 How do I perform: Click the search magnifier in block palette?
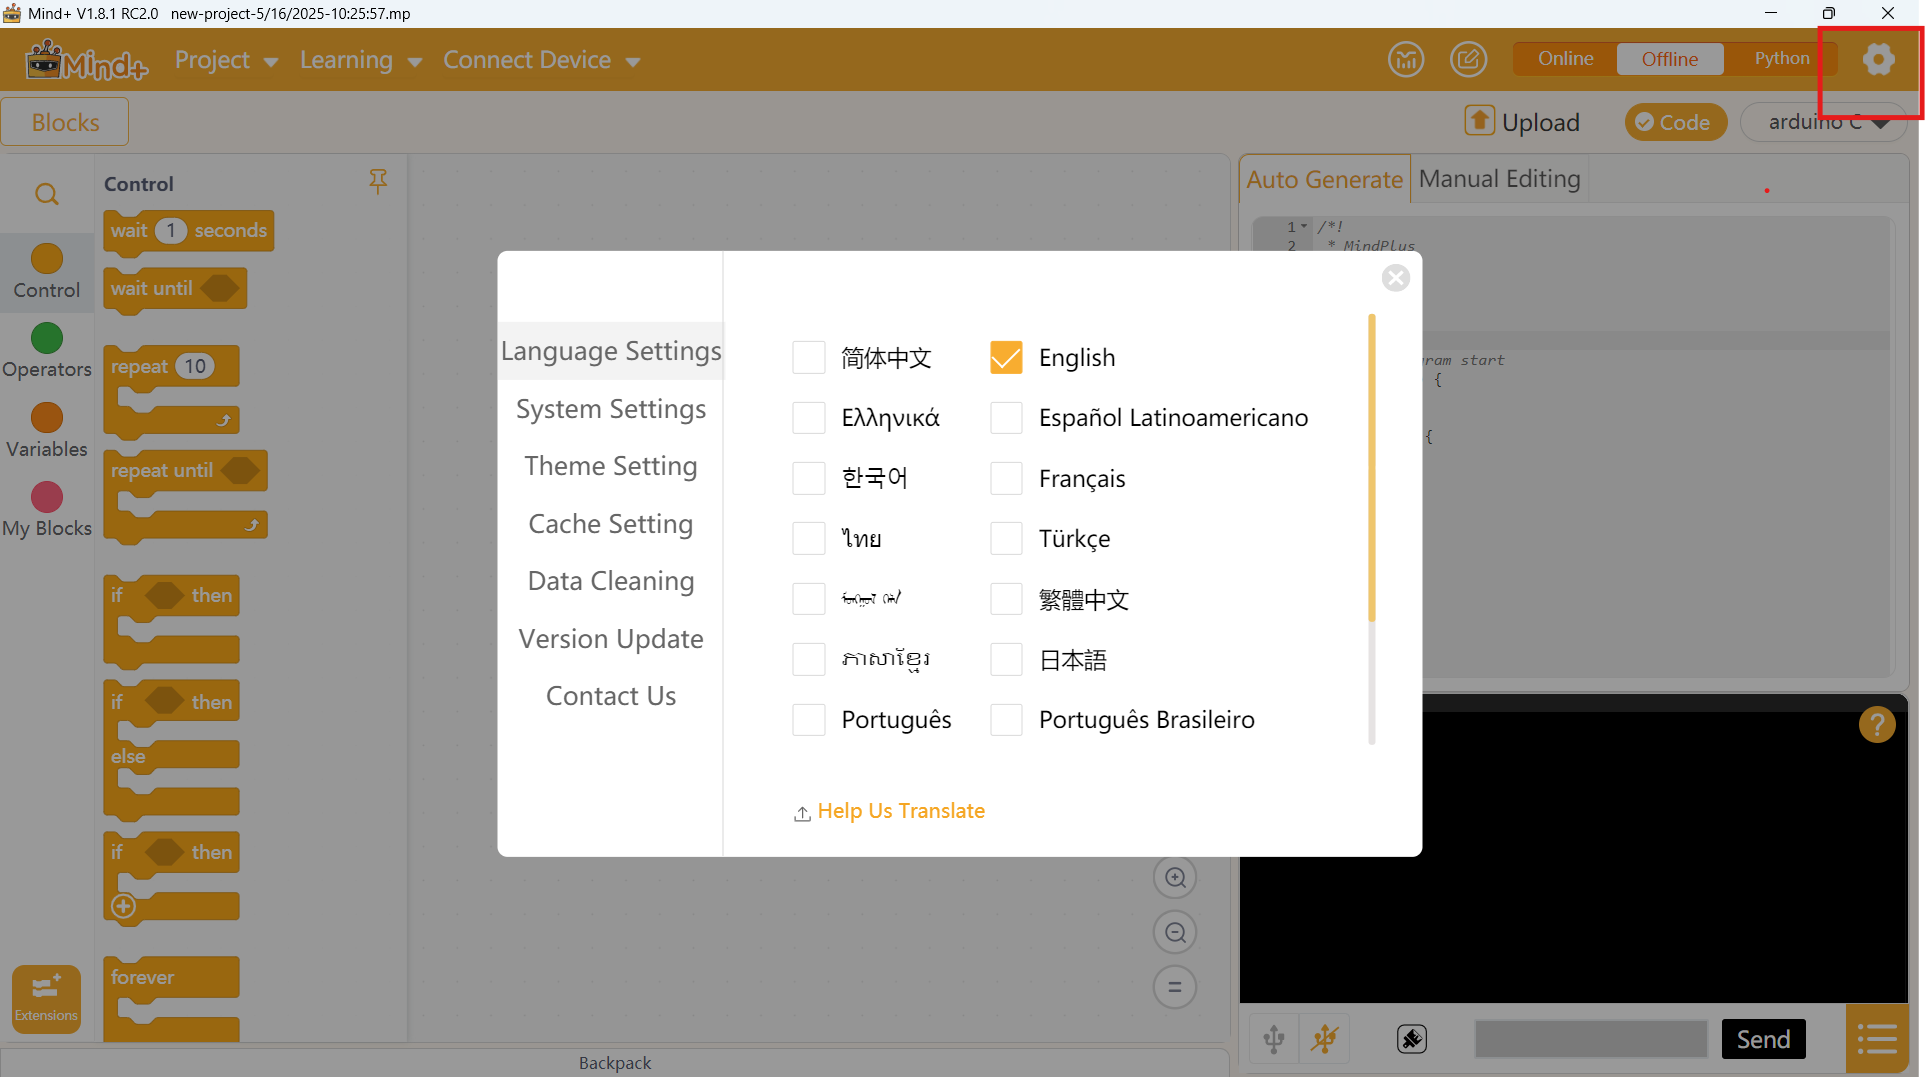click(46, 194)
